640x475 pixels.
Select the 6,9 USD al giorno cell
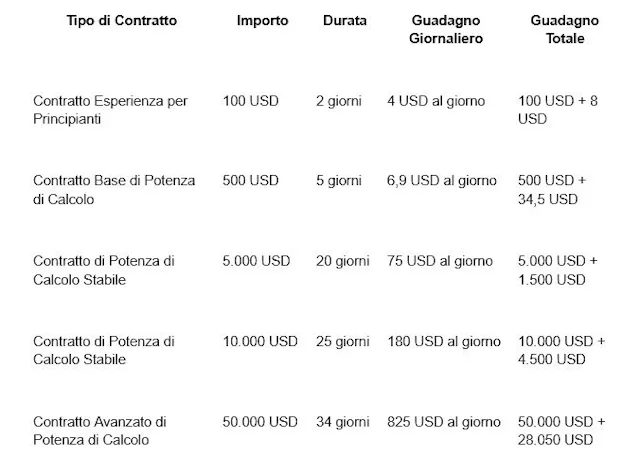pyautogui.click(x=442, y=180)
